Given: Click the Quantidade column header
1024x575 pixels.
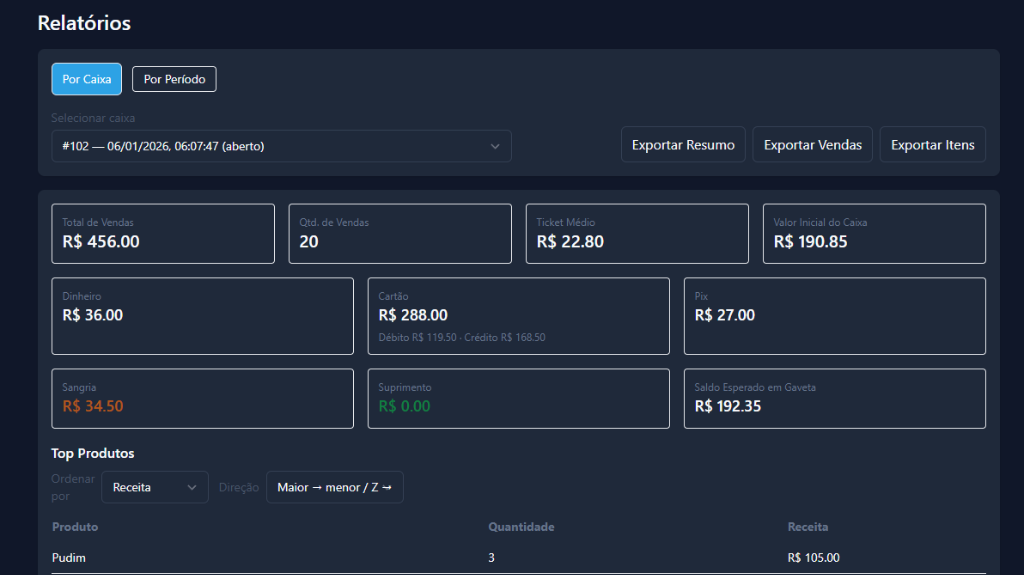Looking at the screenshot, I should 521,527.
